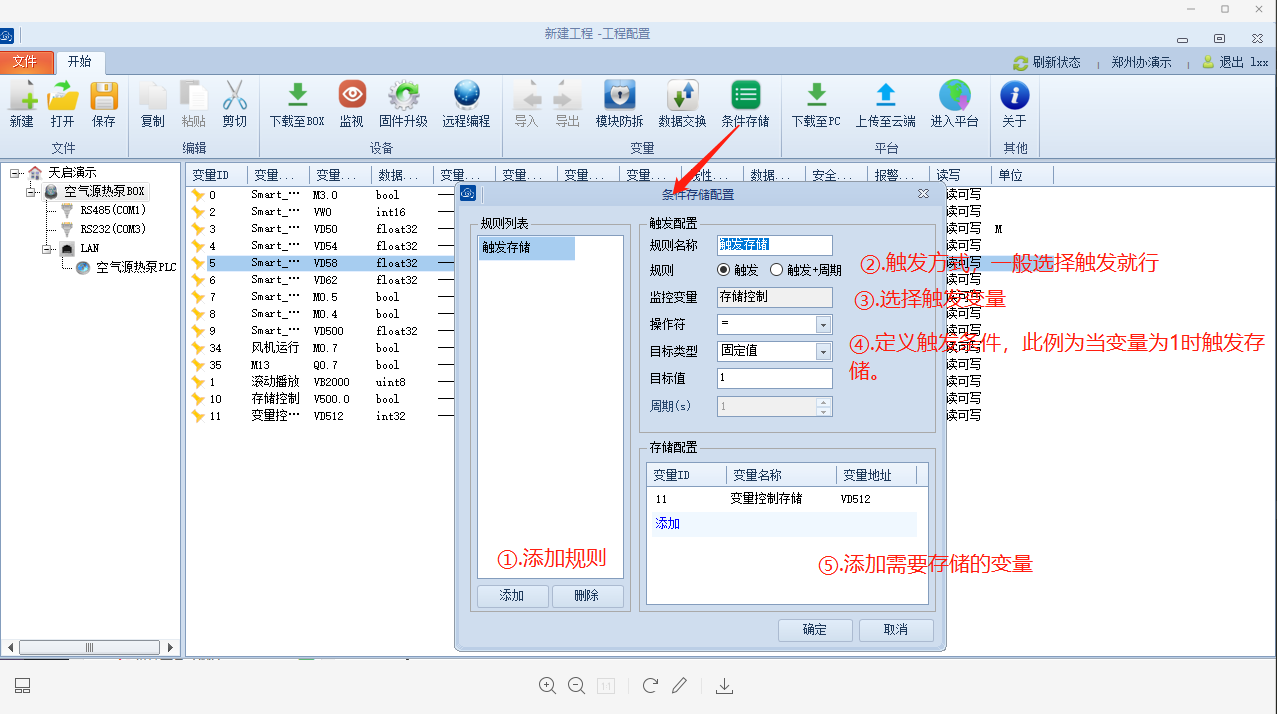
Task: Click the 复制 (Copy) icon
Action: (x=153, y=96)
